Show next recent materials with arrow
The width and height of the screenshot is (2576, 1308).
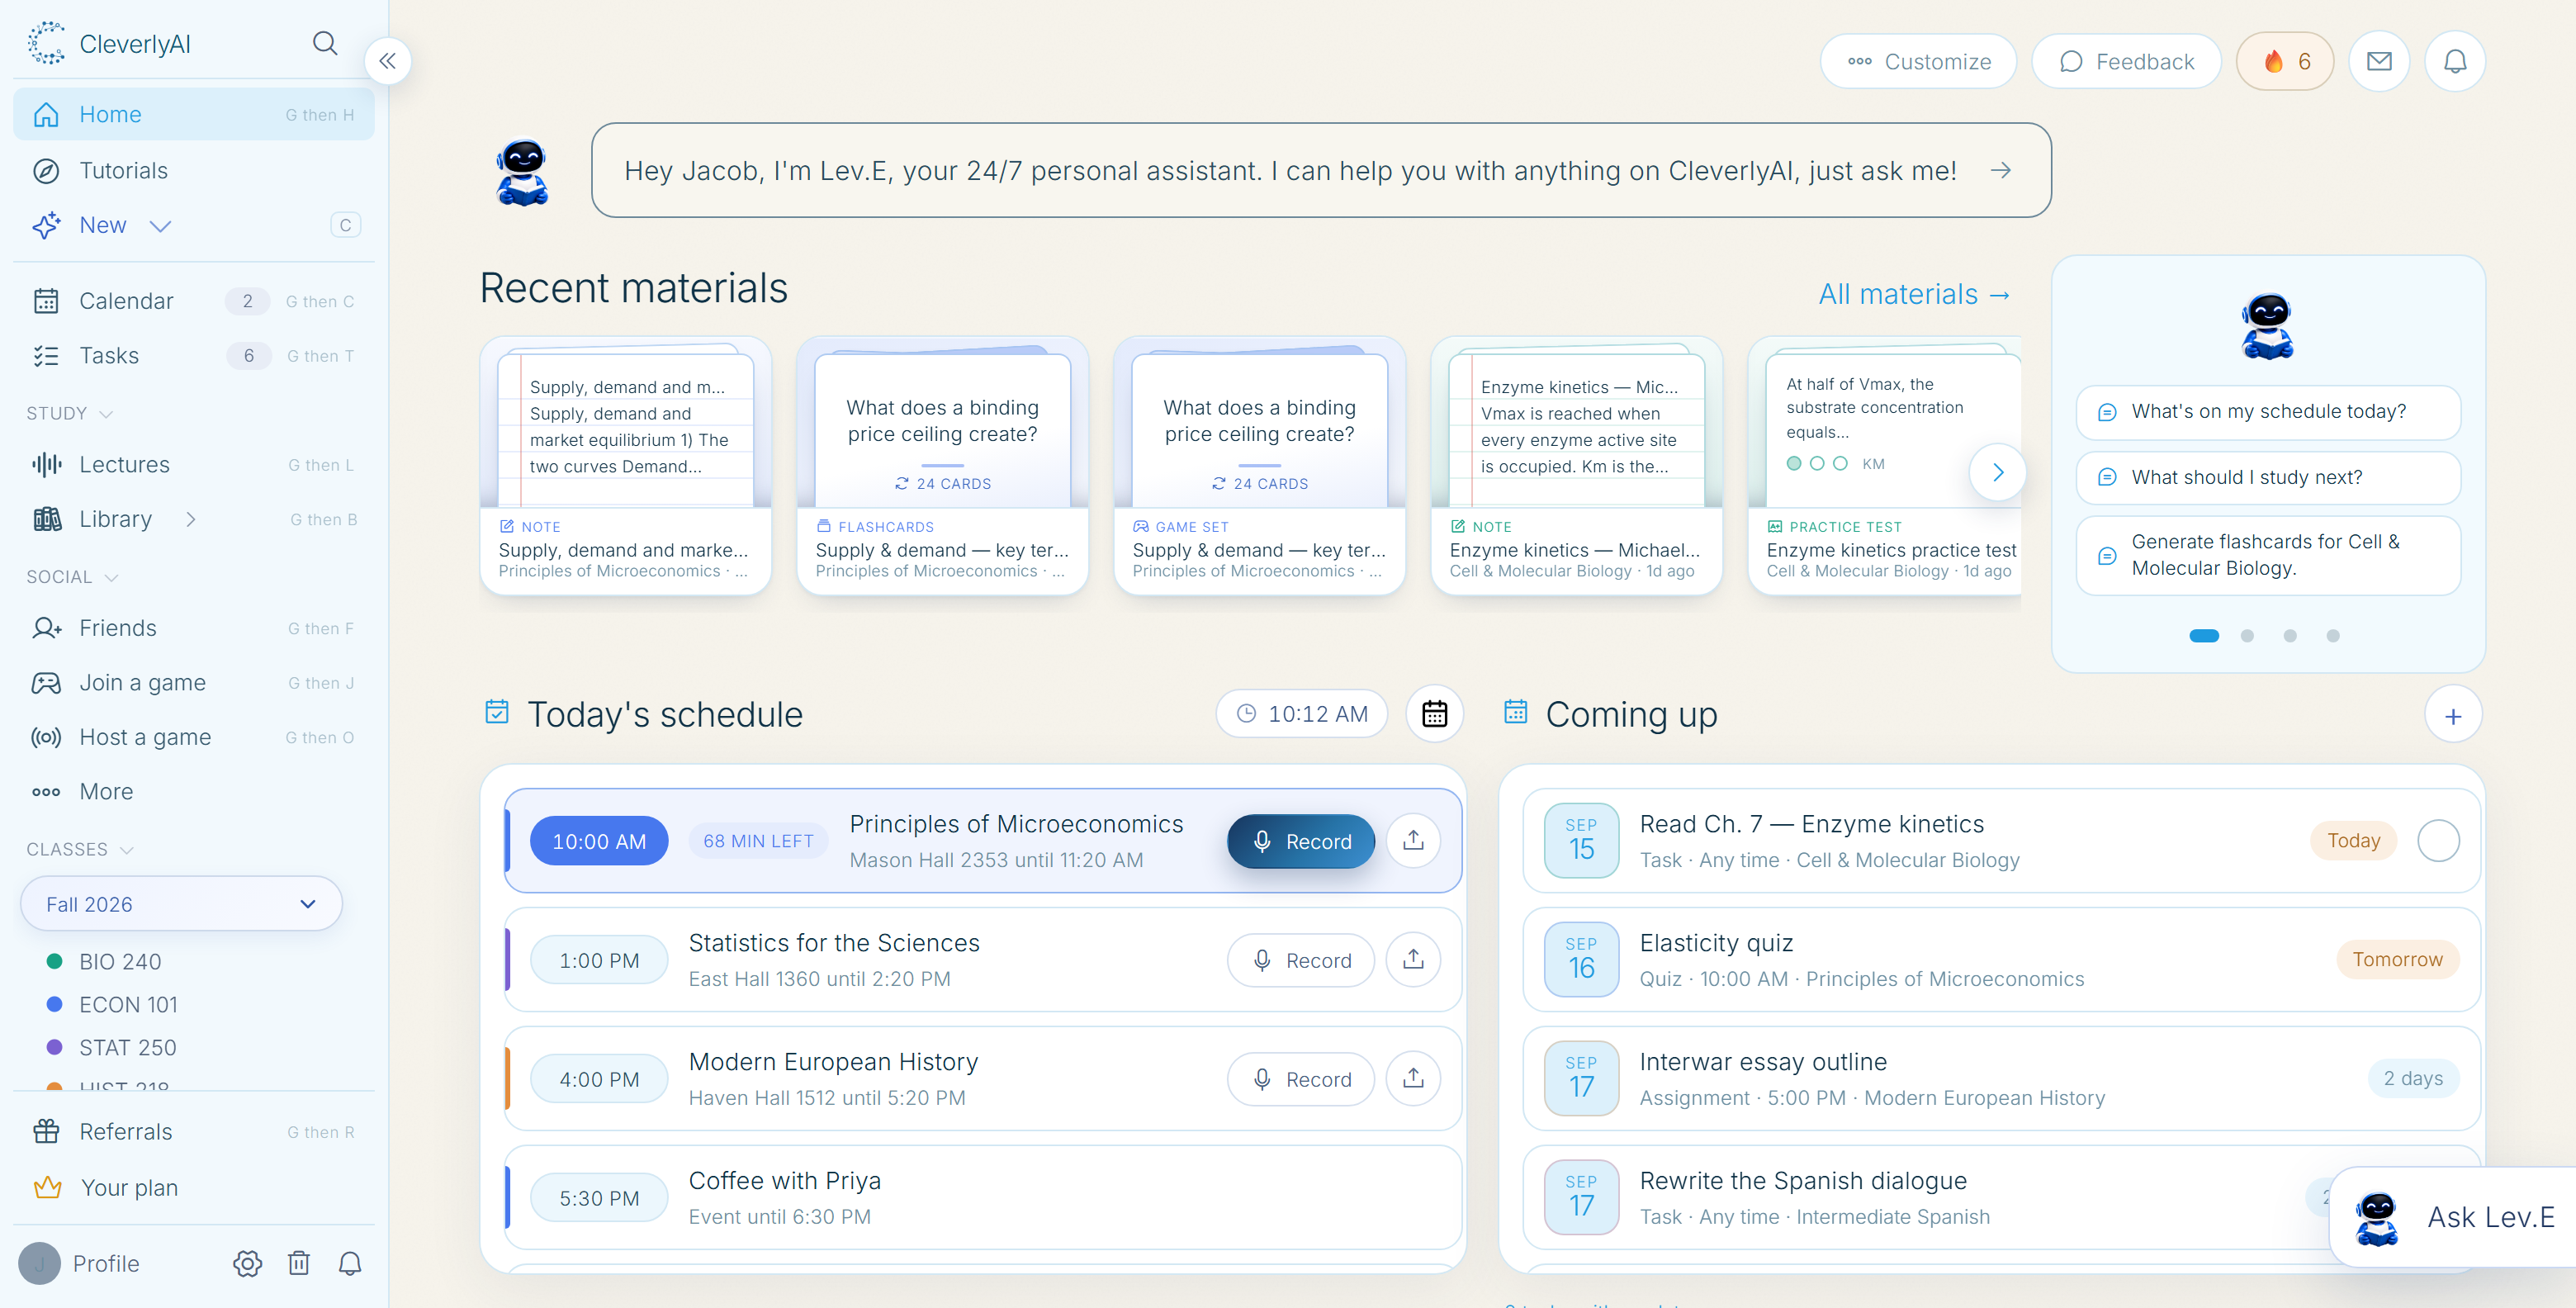click(x=1997, y=472)
